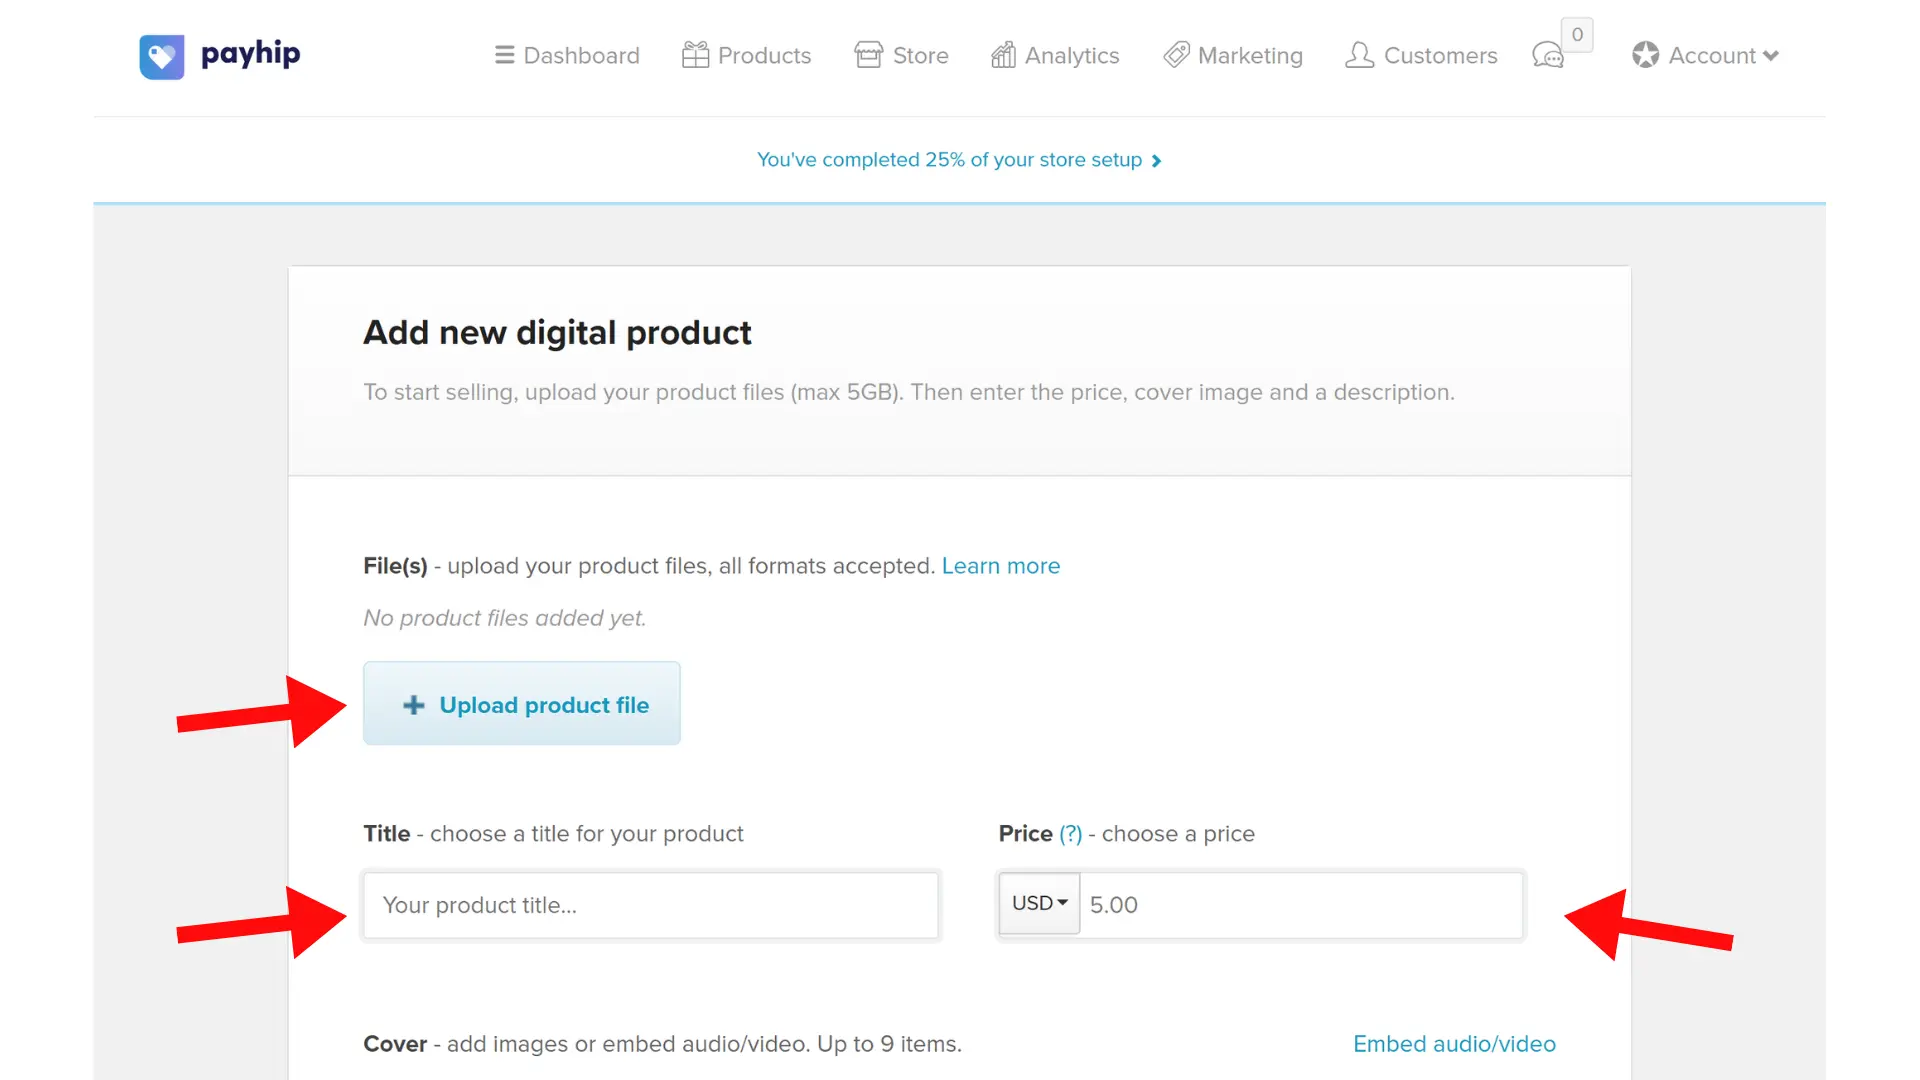Image resolution: width=1920 pixels, height=1080 pixels.
Task: Expand the store setup progress arrow
Action: coord(1156,161)
